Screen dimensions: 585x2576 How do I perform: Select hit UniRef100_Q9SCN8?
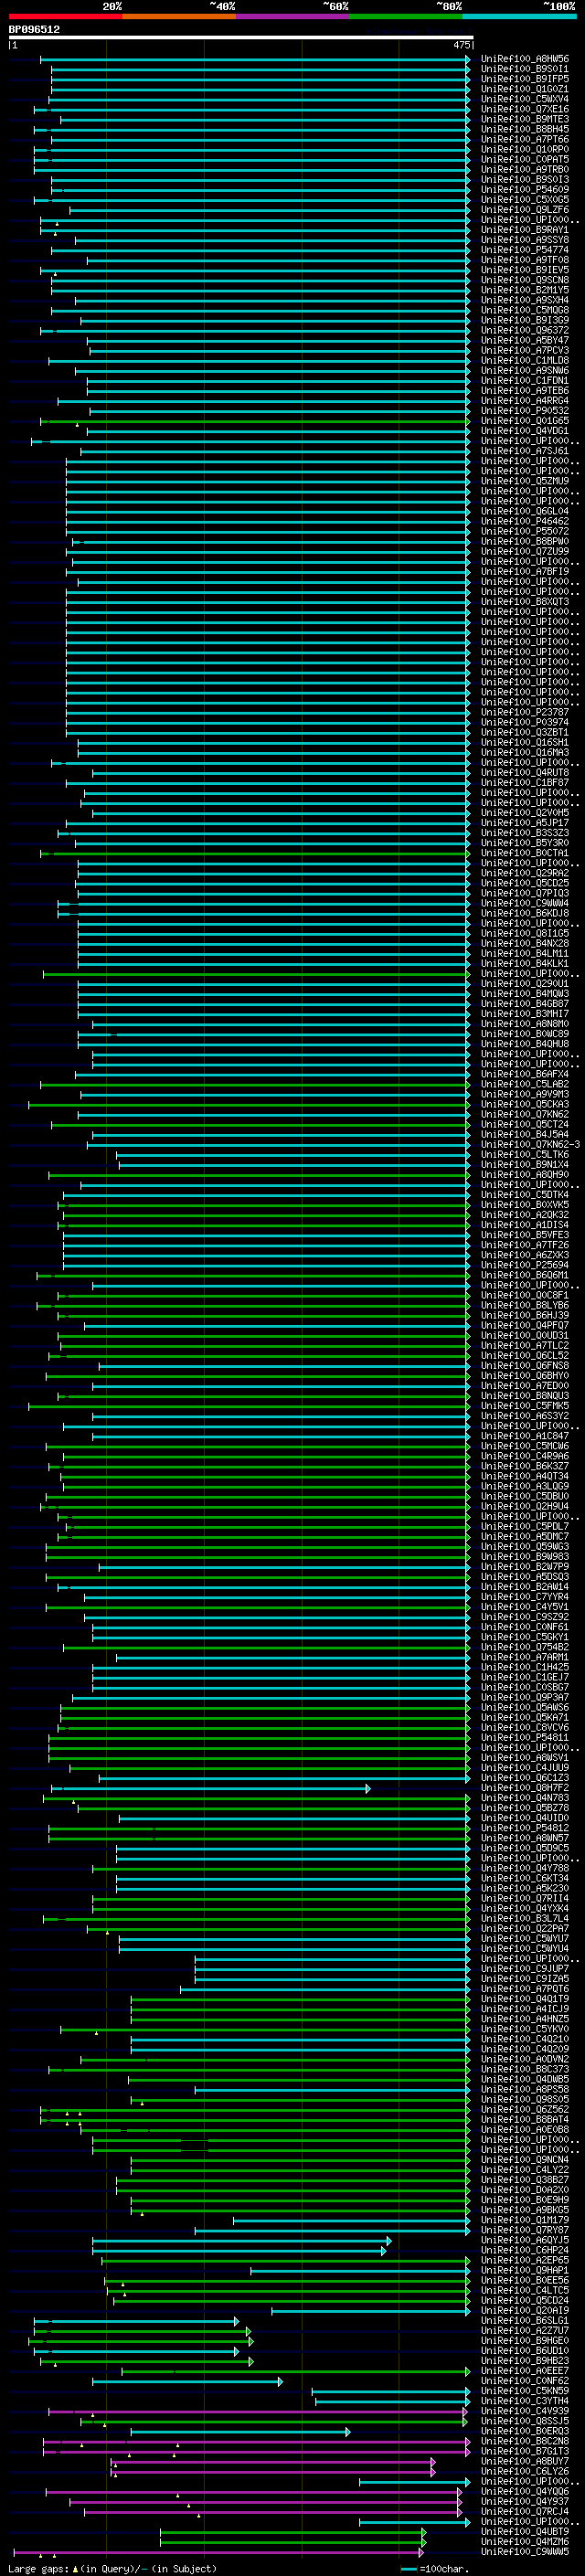click(525, 280)
